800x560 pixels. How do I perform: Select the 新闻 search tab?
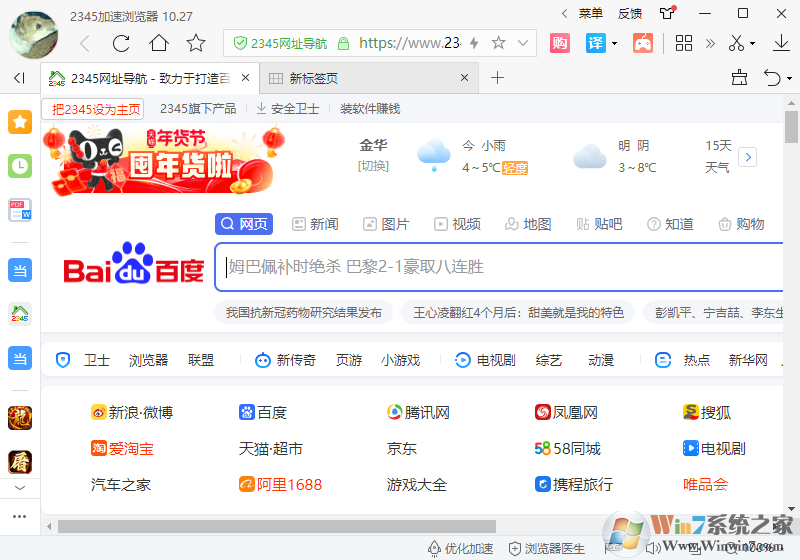(x=315, y=224)
